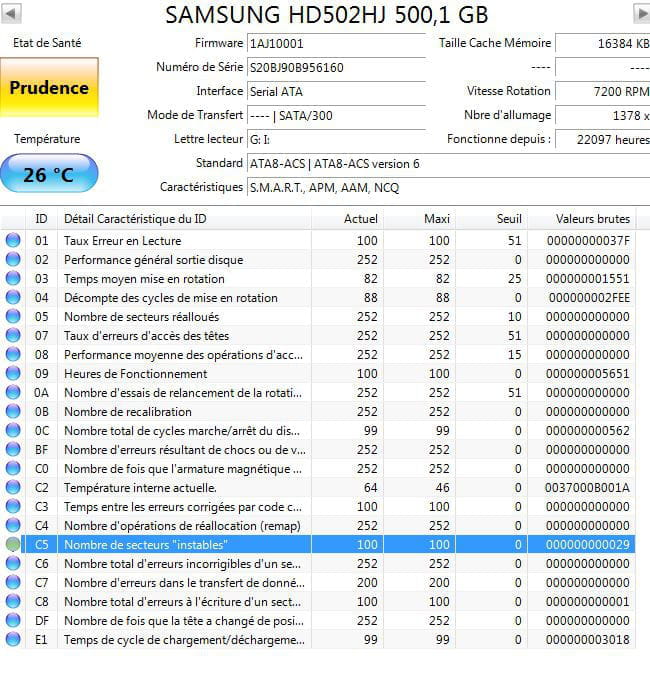Click the status icon of row C7

coord(13,582)
